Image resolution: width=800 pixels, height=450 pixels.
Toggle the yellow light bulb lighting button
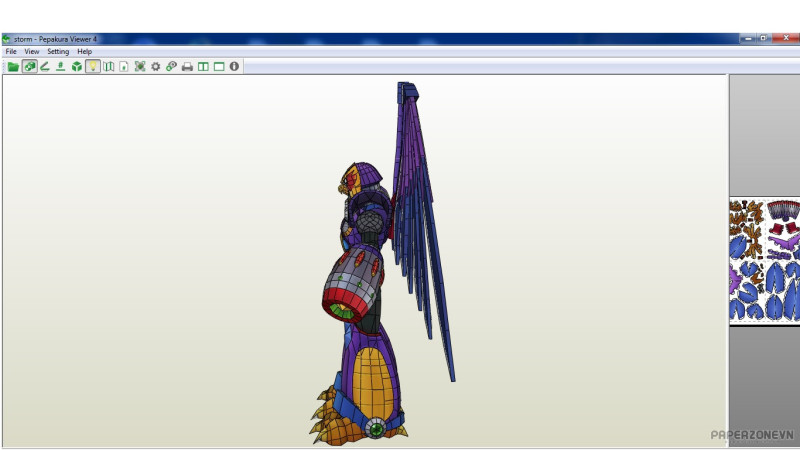(x=93, y=67)
